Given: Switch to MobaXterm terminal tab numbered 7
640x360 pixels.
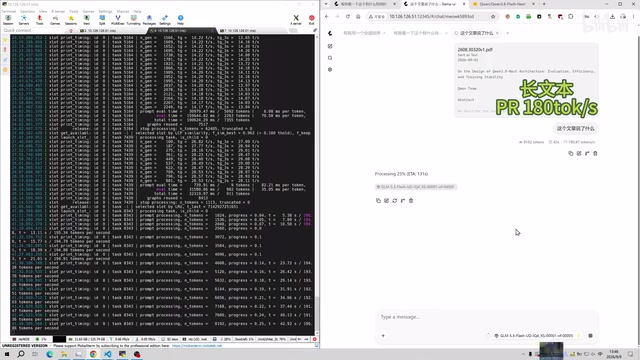Looking at the screenshot, I should coord(239,31).
